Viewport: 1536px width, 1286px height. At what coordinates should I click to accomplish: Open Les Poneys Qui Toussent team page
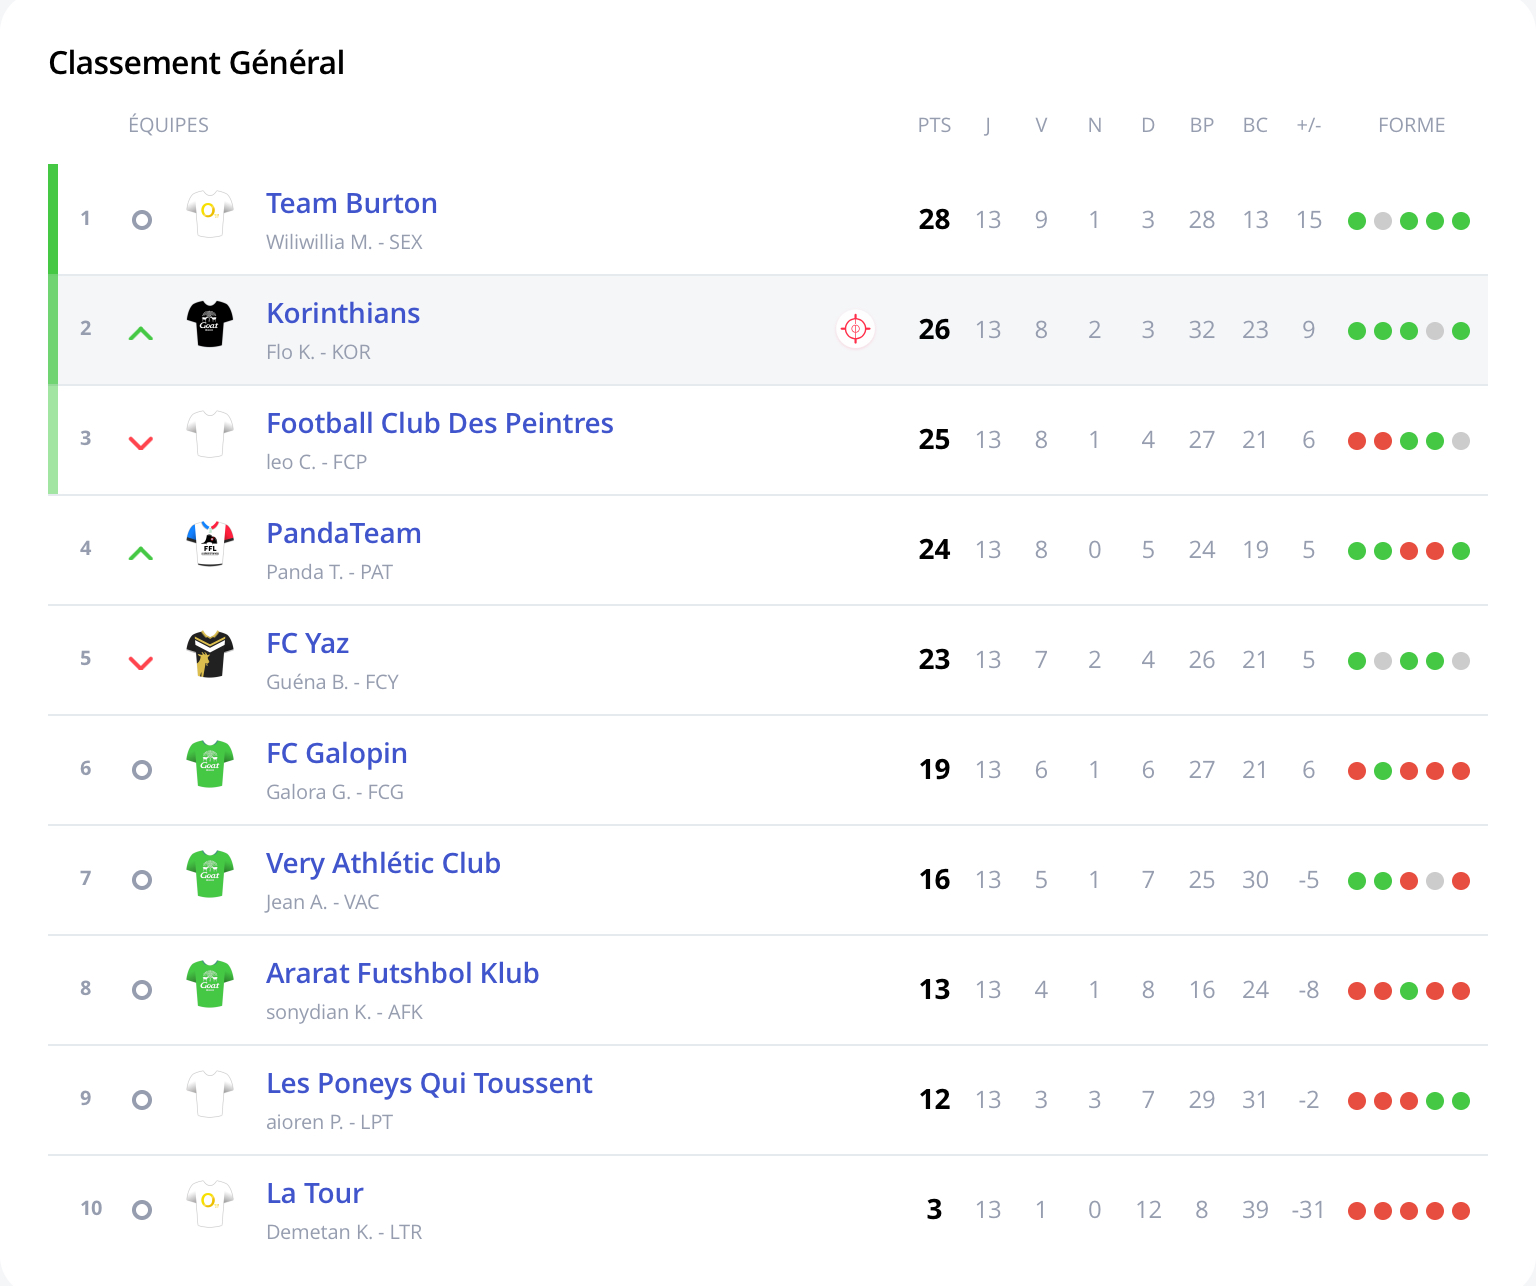(429, 1084)
